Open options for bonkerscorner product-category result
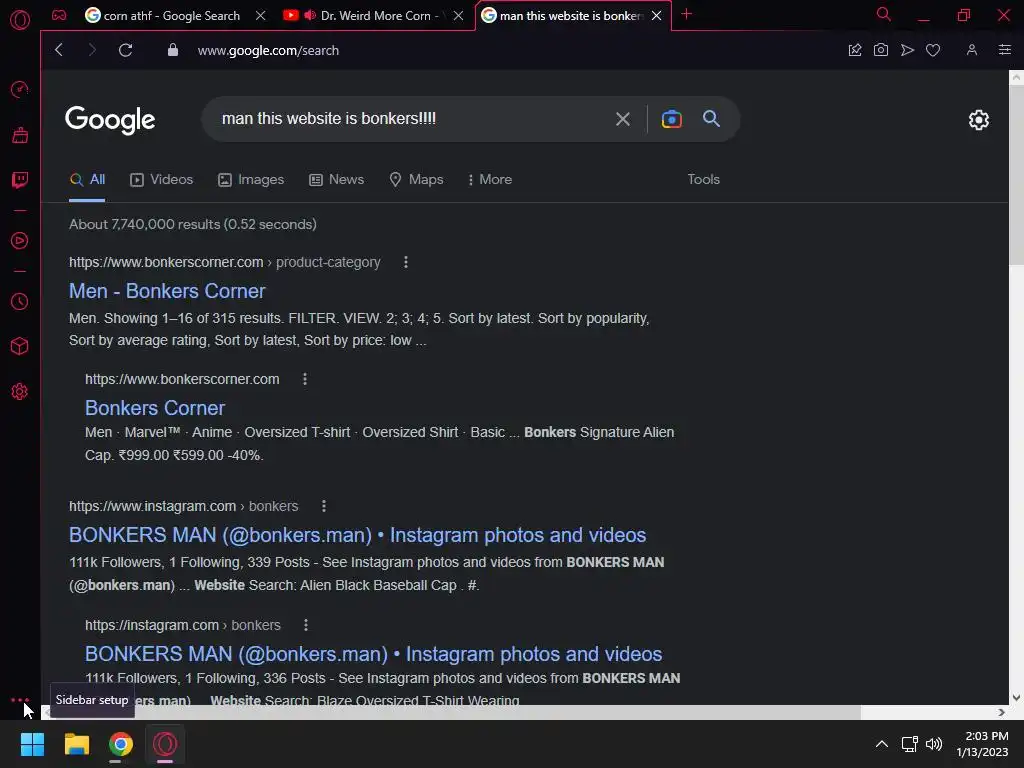This screenshot has height=768, width=1024. pos(406,262)
